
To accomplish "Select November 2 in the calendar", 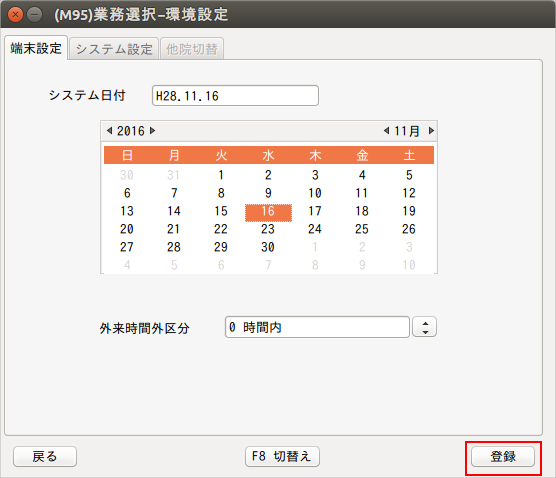I will (x=268, y=175).
